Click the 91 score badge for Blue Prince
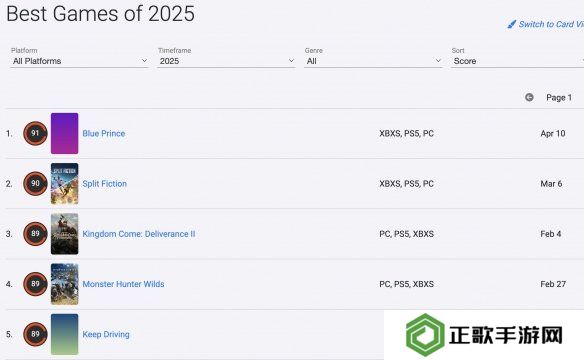Image resolution: width=584 pixels, height=360 pixels. [x=35, y=133]
